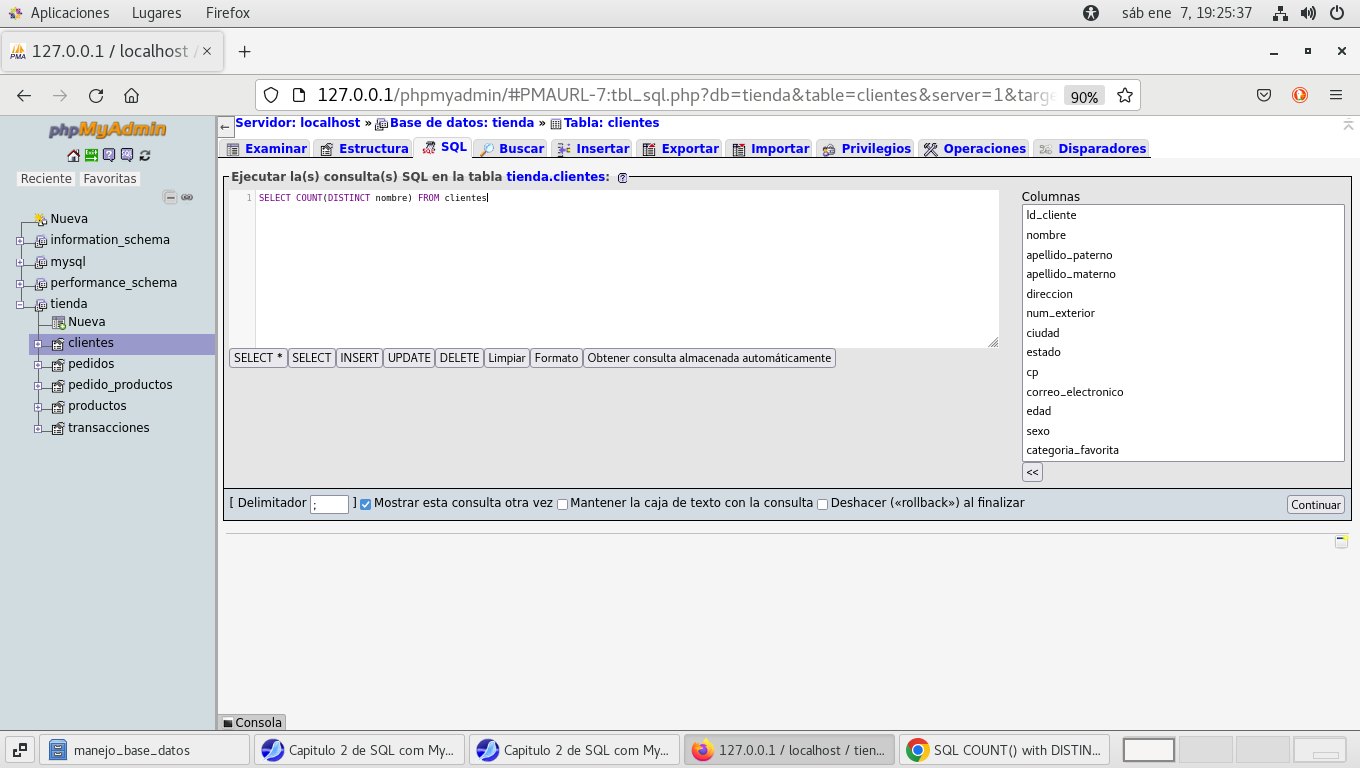
Task: Collapse the tienda database tree
Action: (x=20, y=304)
